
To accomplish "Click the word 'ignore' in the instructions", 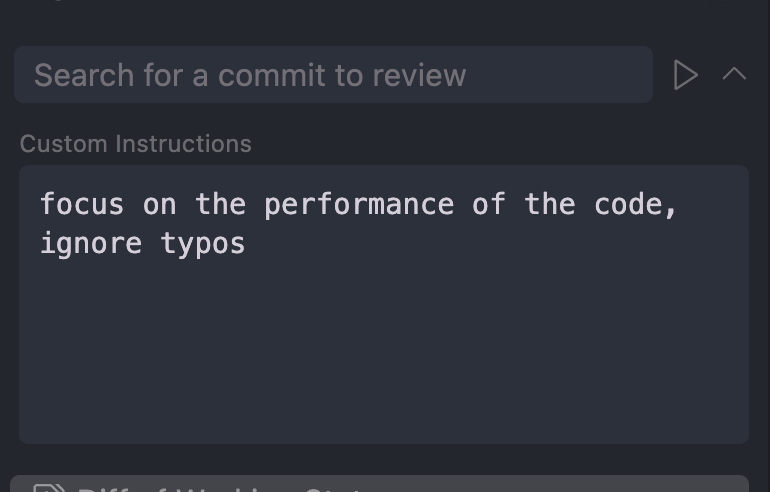I will tap(91, 244).
